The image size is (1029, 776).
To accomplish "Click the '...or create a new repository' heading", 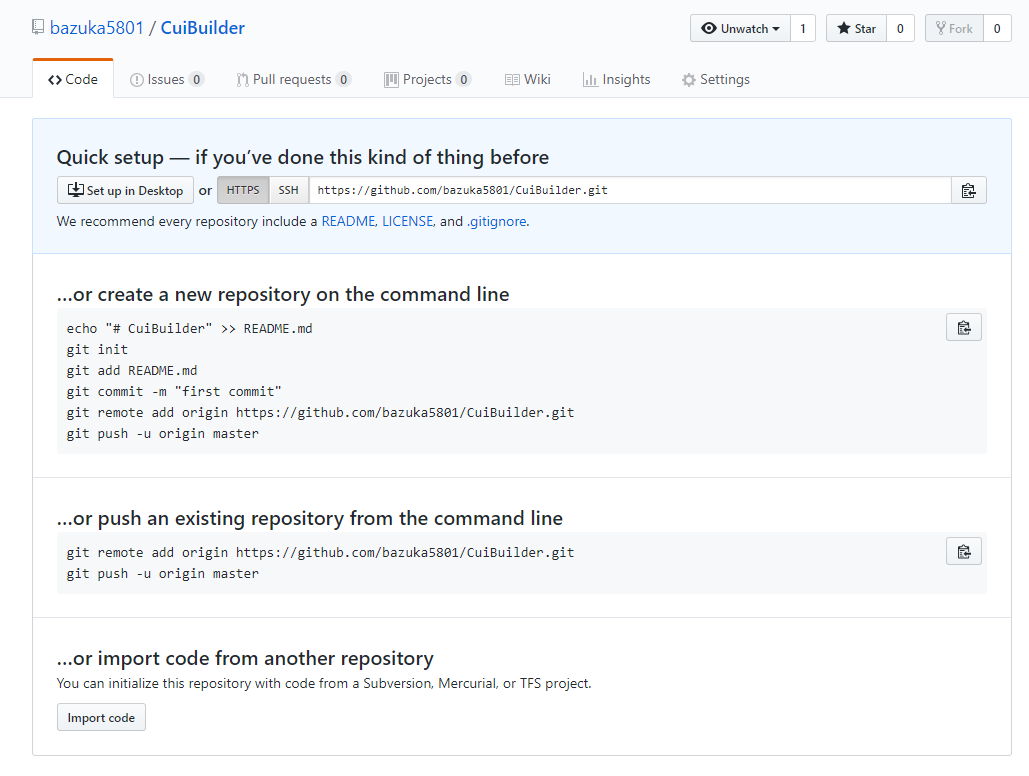I will coord(283,295).
